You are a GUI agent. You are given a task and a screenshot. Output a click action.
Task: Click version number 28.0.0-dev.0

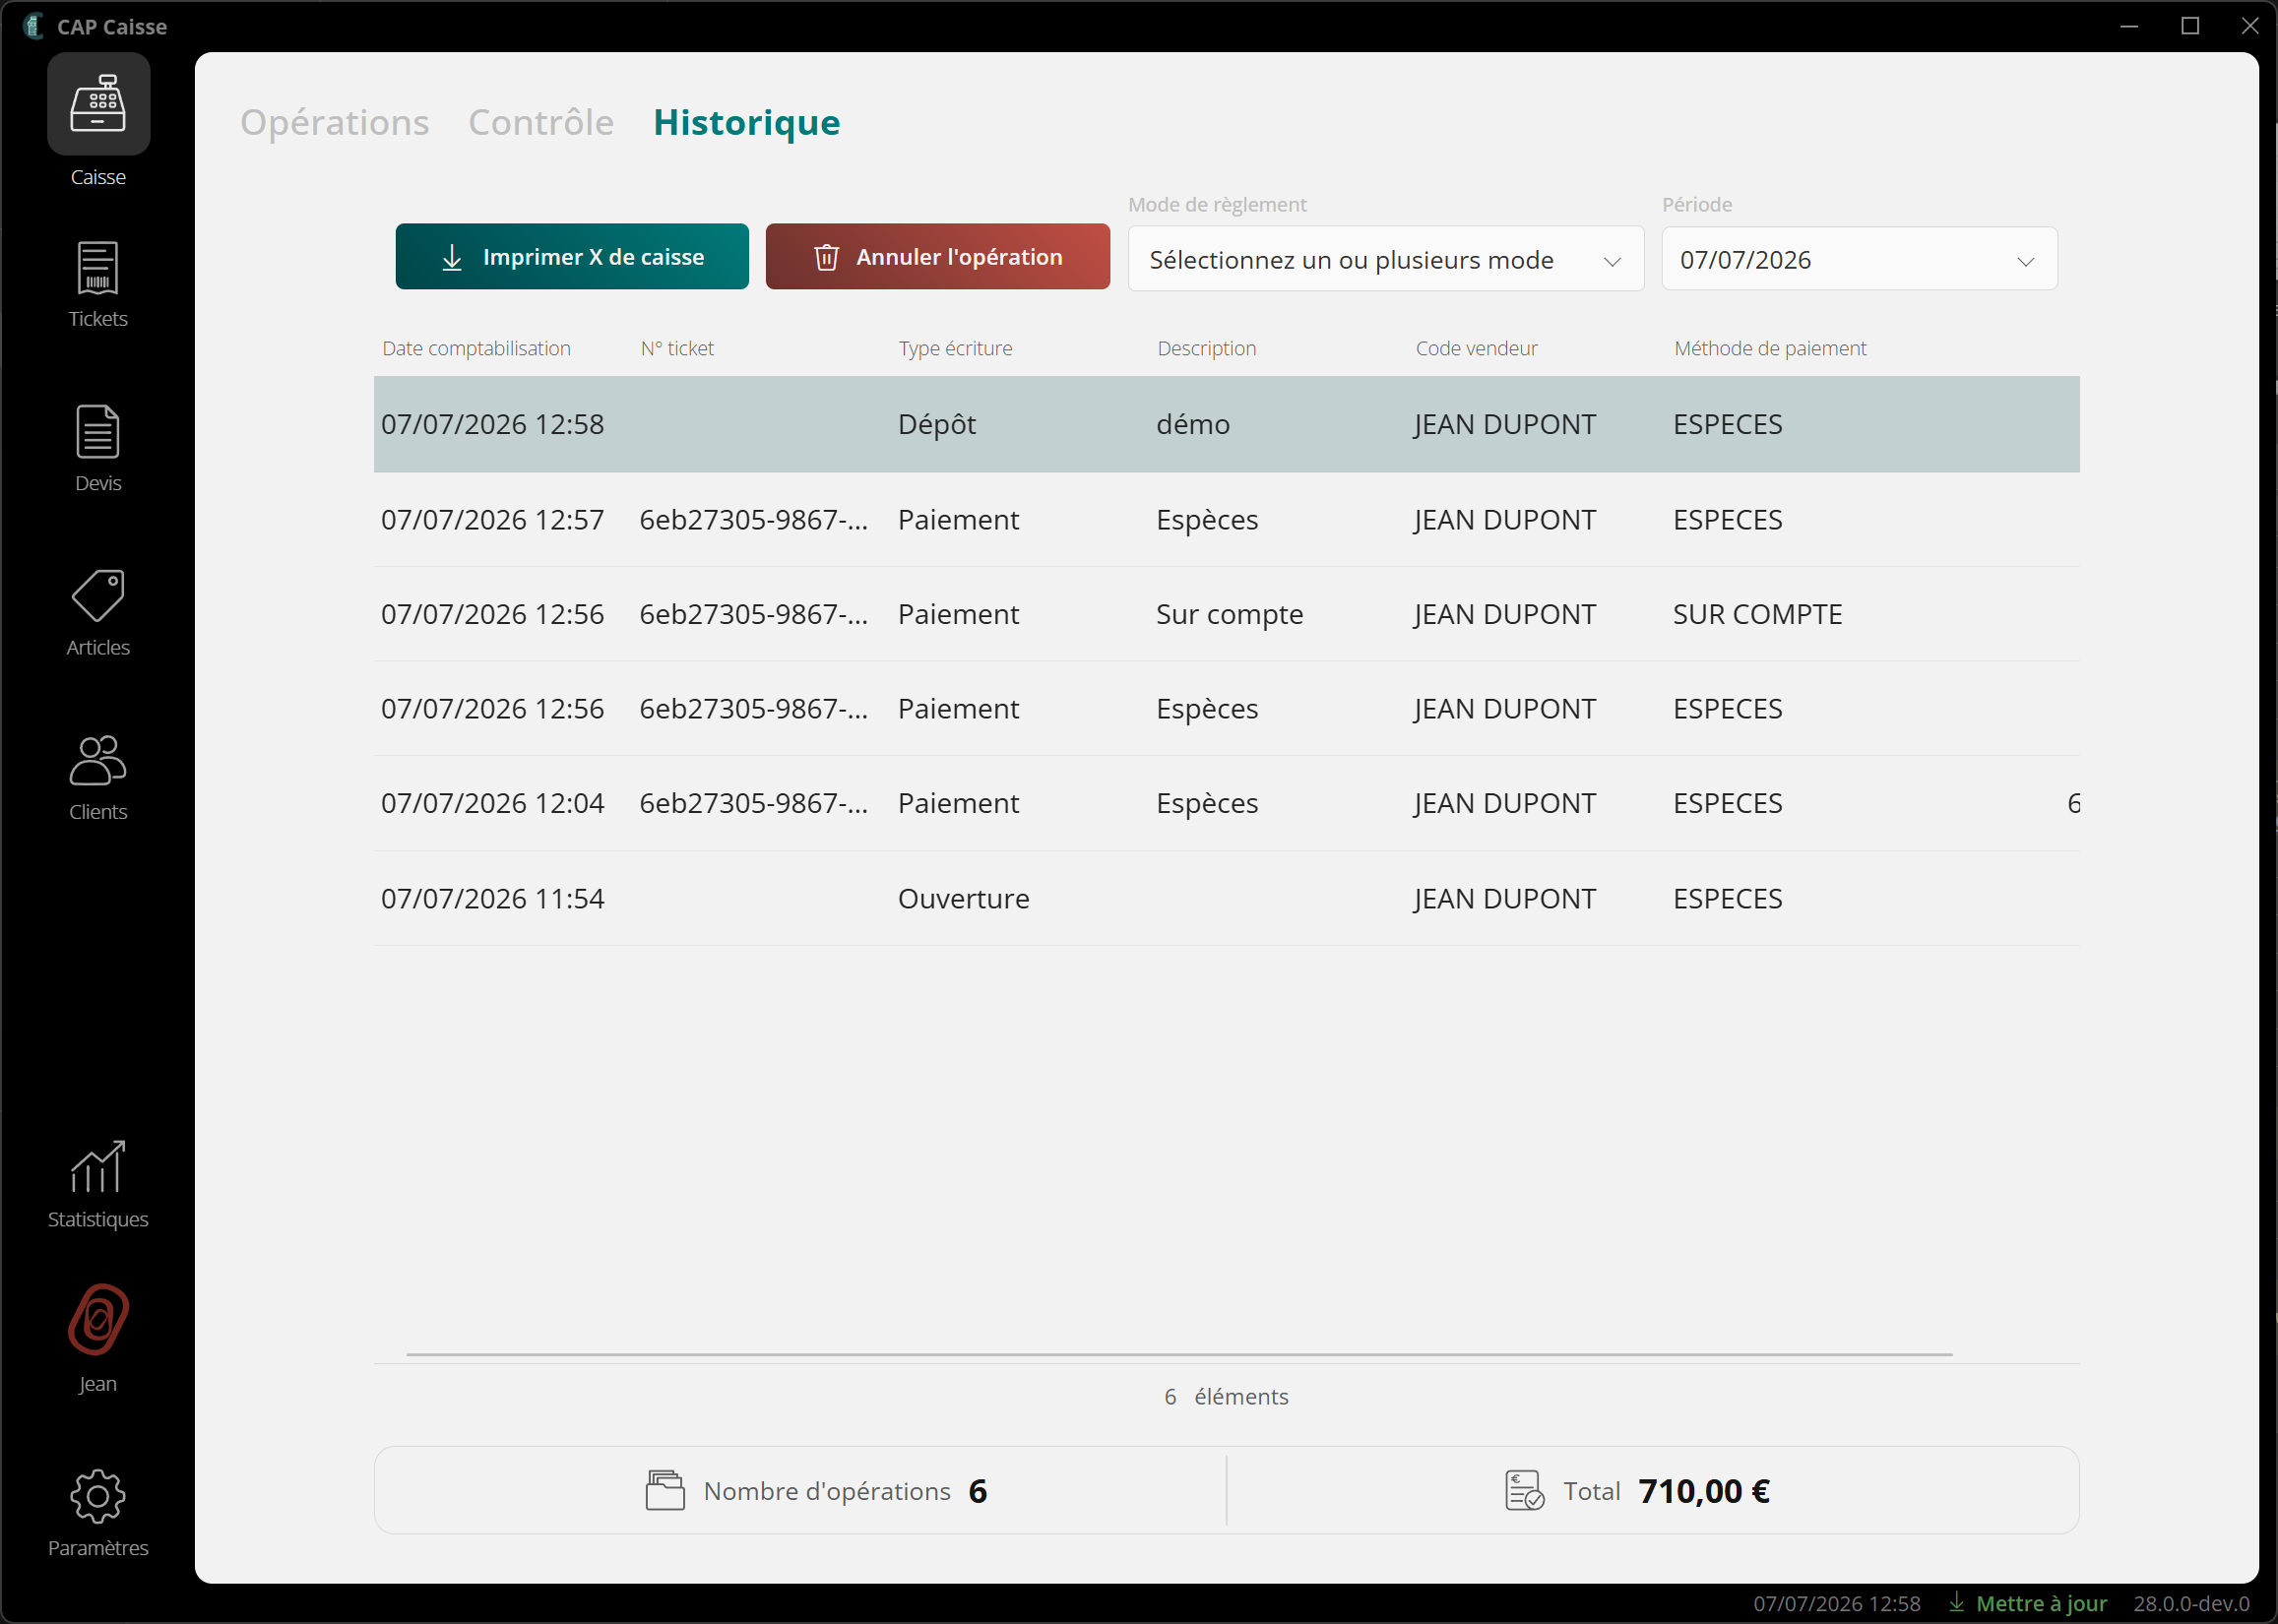[x=2191, y=1603]
